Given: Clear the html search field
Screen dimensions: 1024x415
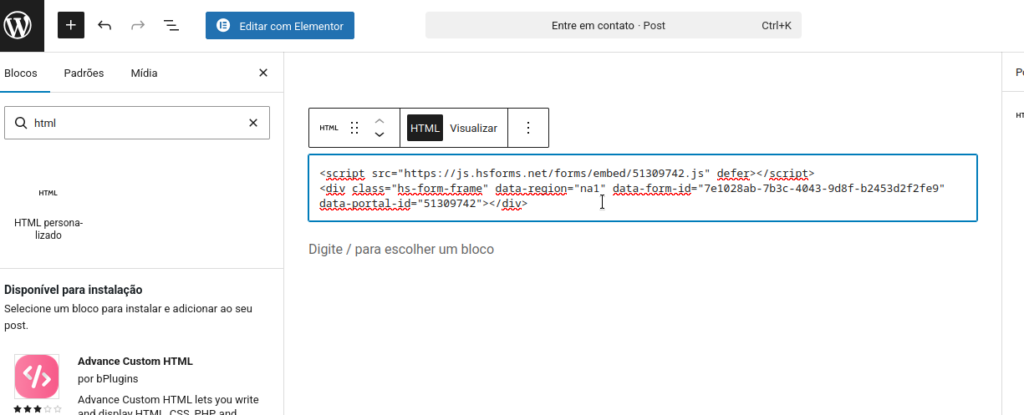Looking at the screenshot, I should 253,123.
